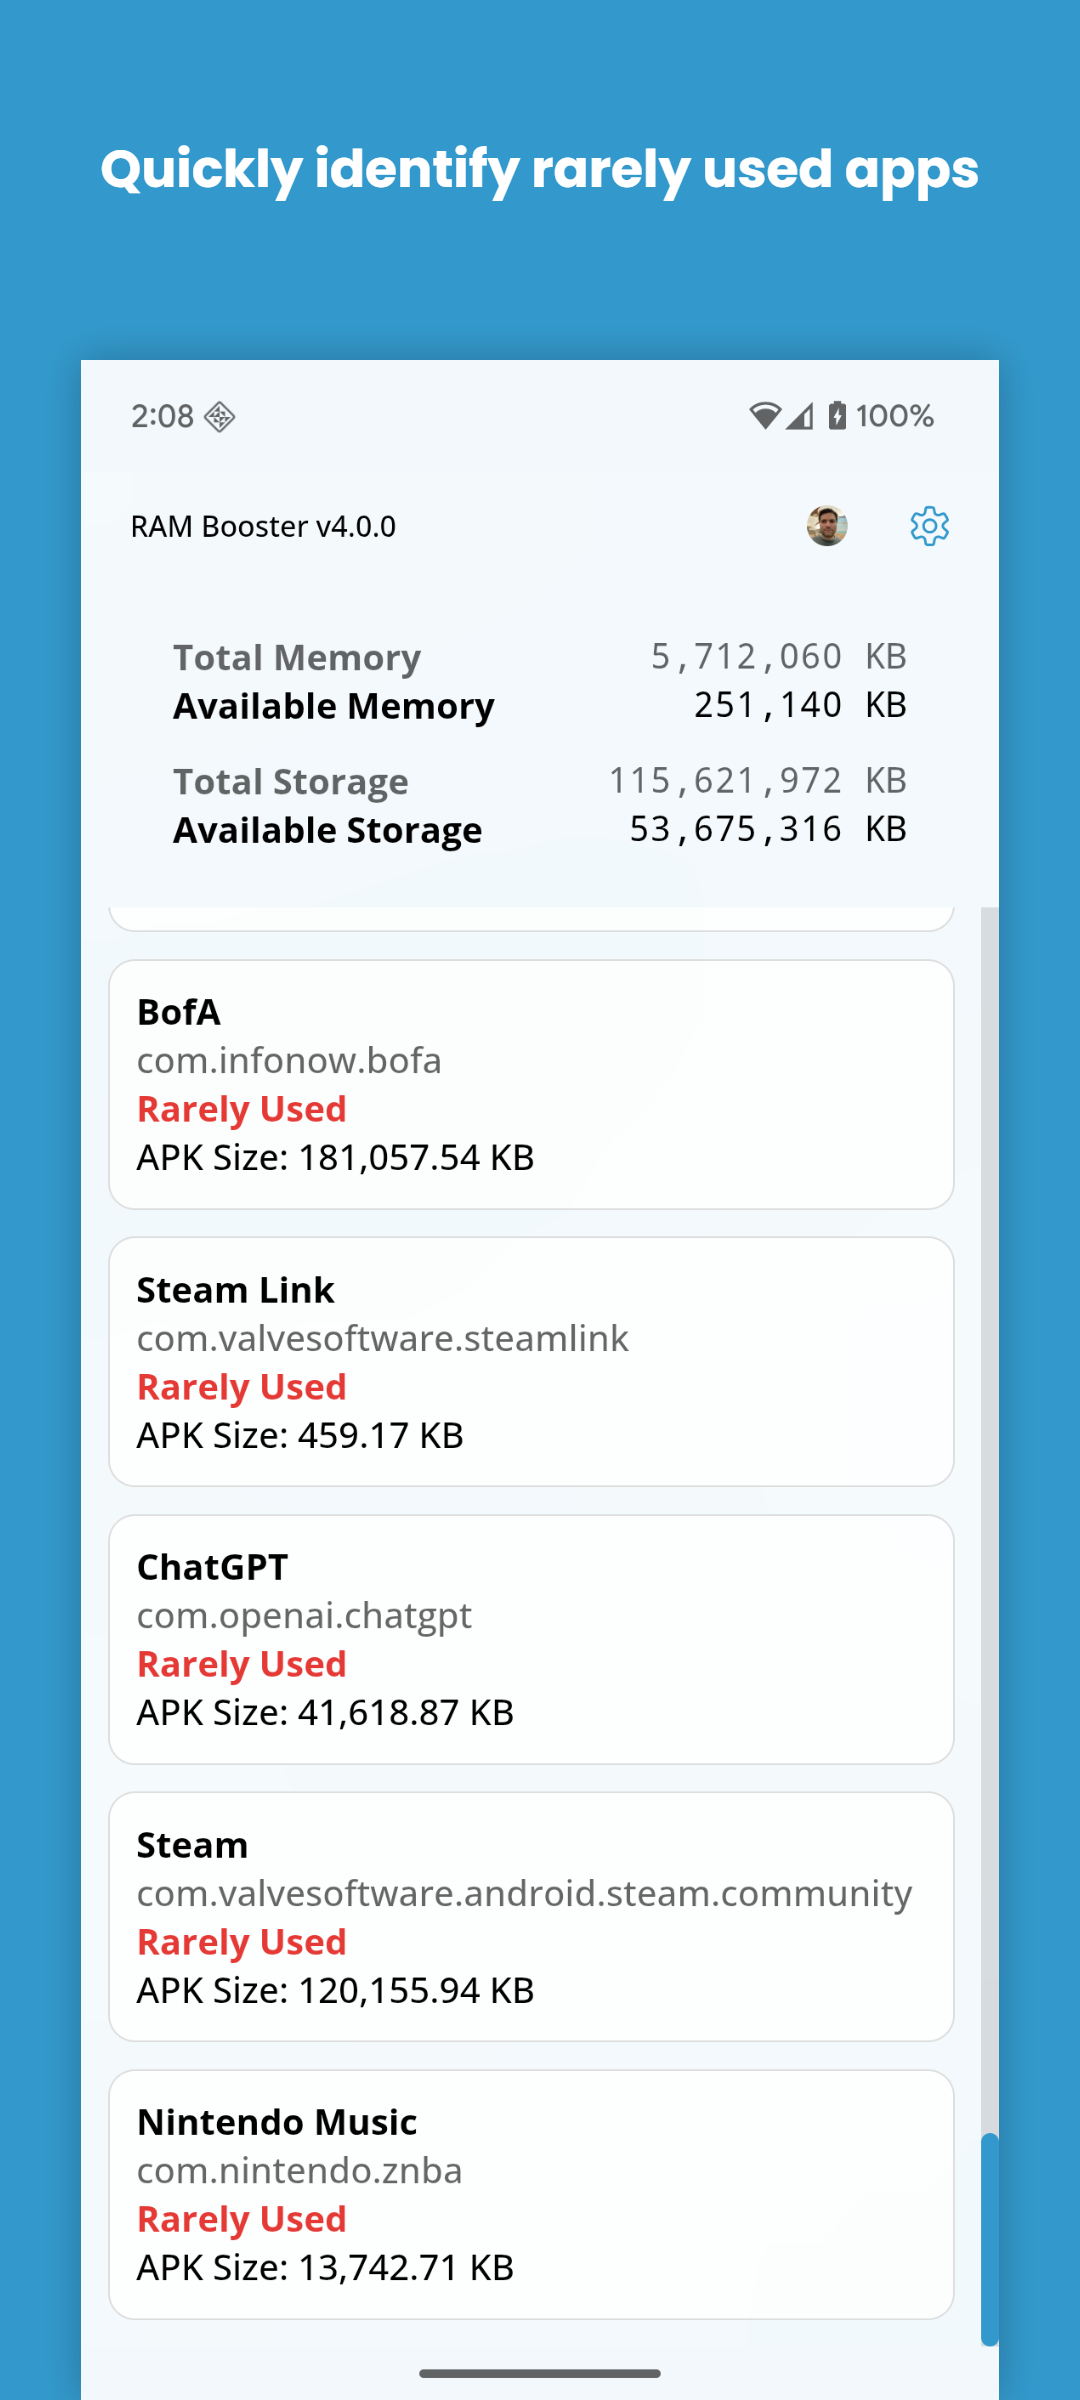The image size is (1080, 2400).
Task: Tap the Total Storage label
Action: coord(291,782)
